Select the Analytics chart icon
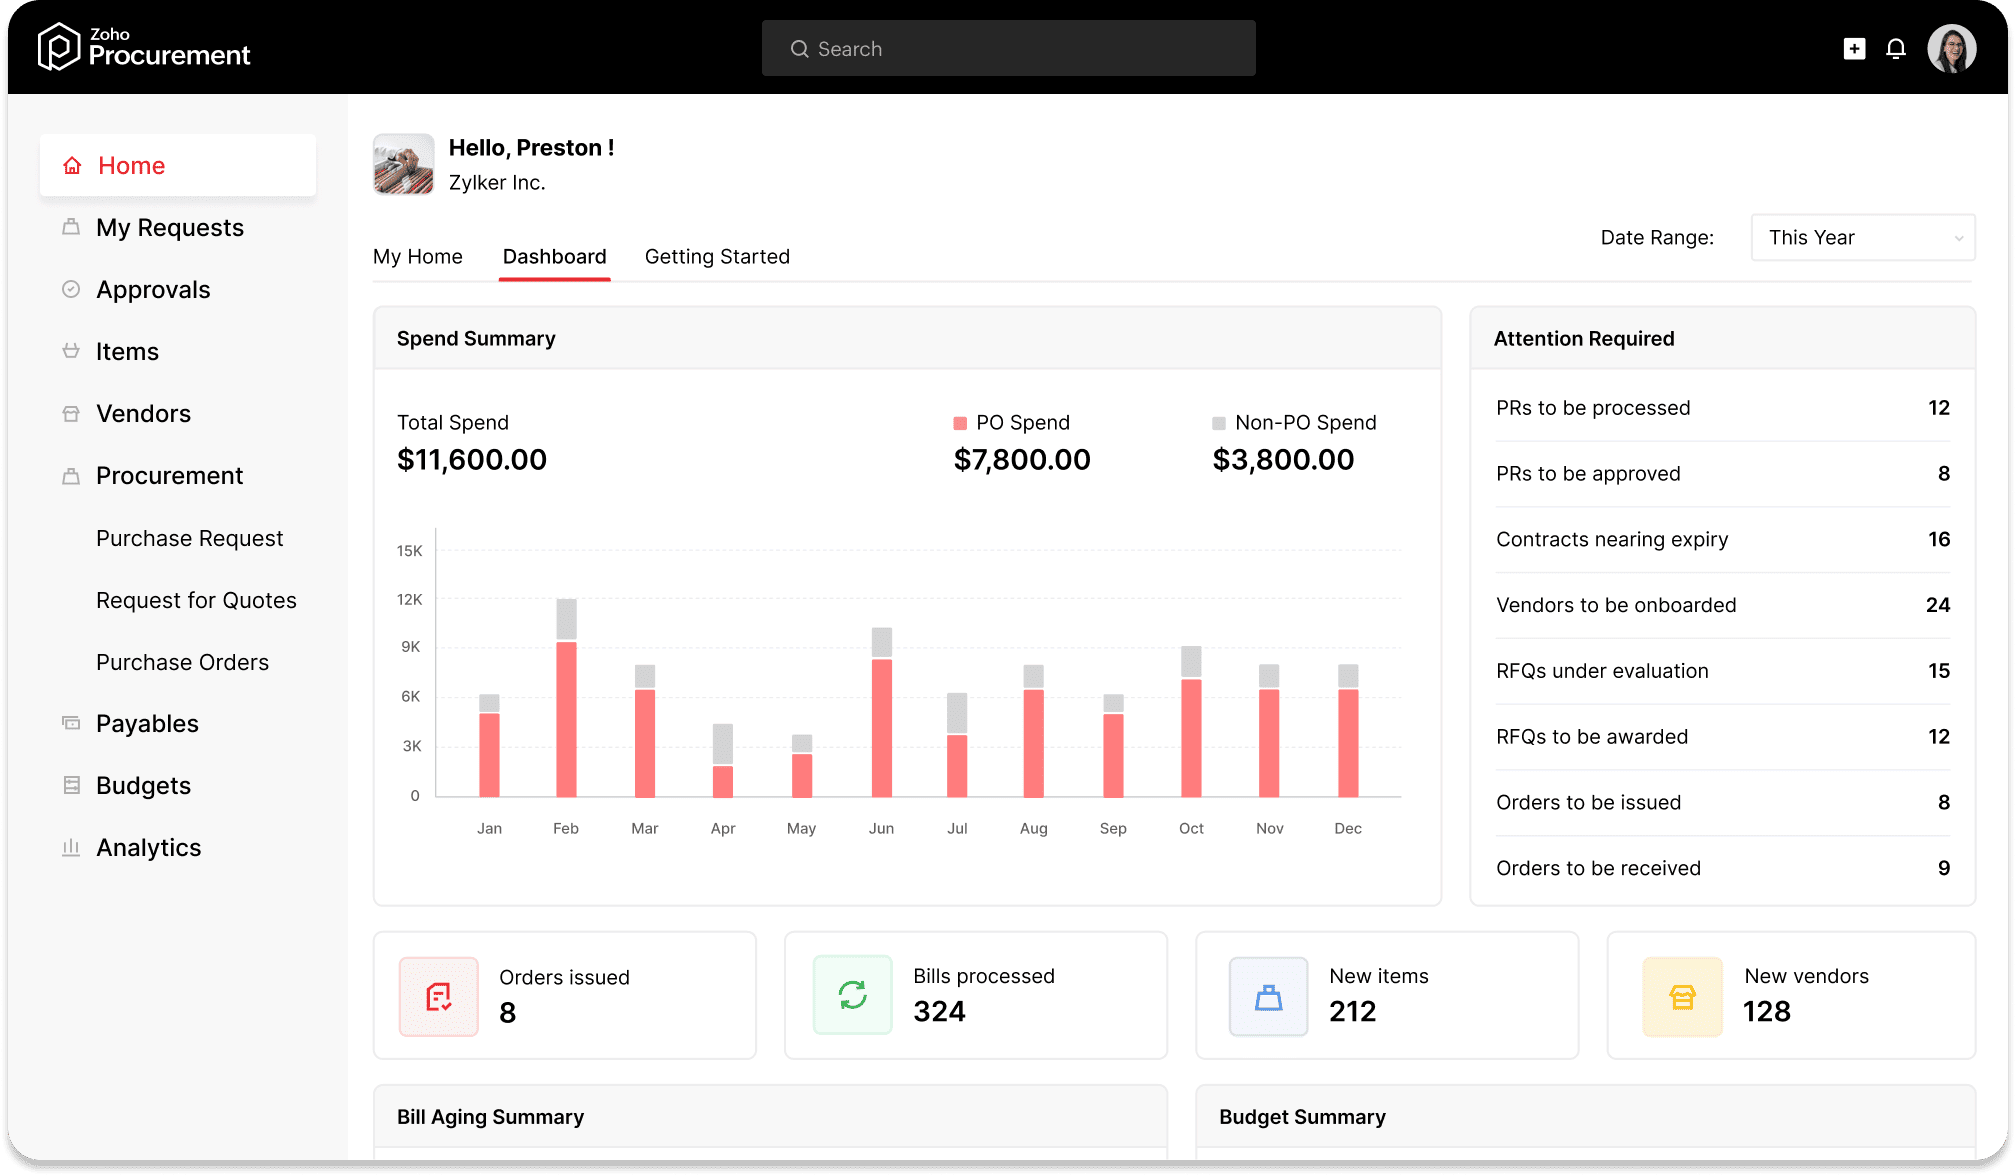This screenshot has height=1176, width=2016. 71,847
